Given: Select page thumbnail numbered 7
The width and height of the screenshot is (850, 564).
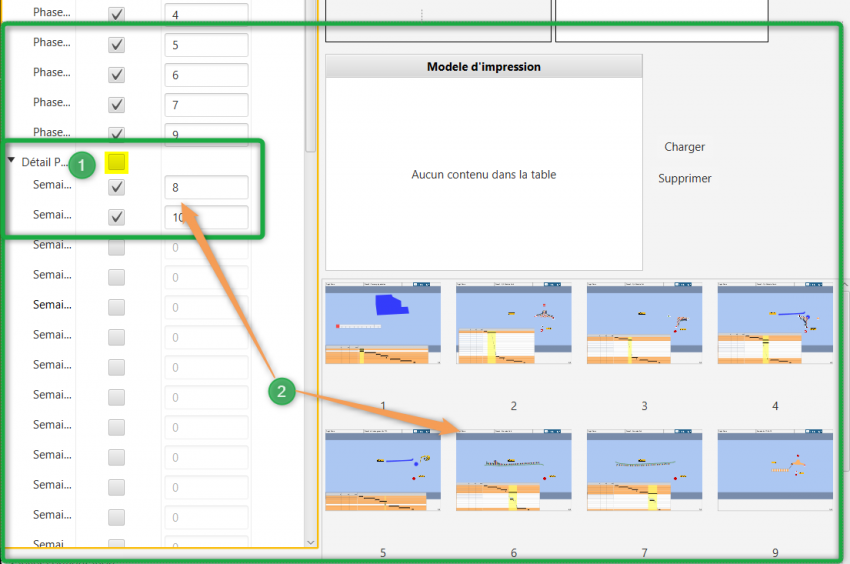Looking at the screenshot, I should tap(644, 470).
